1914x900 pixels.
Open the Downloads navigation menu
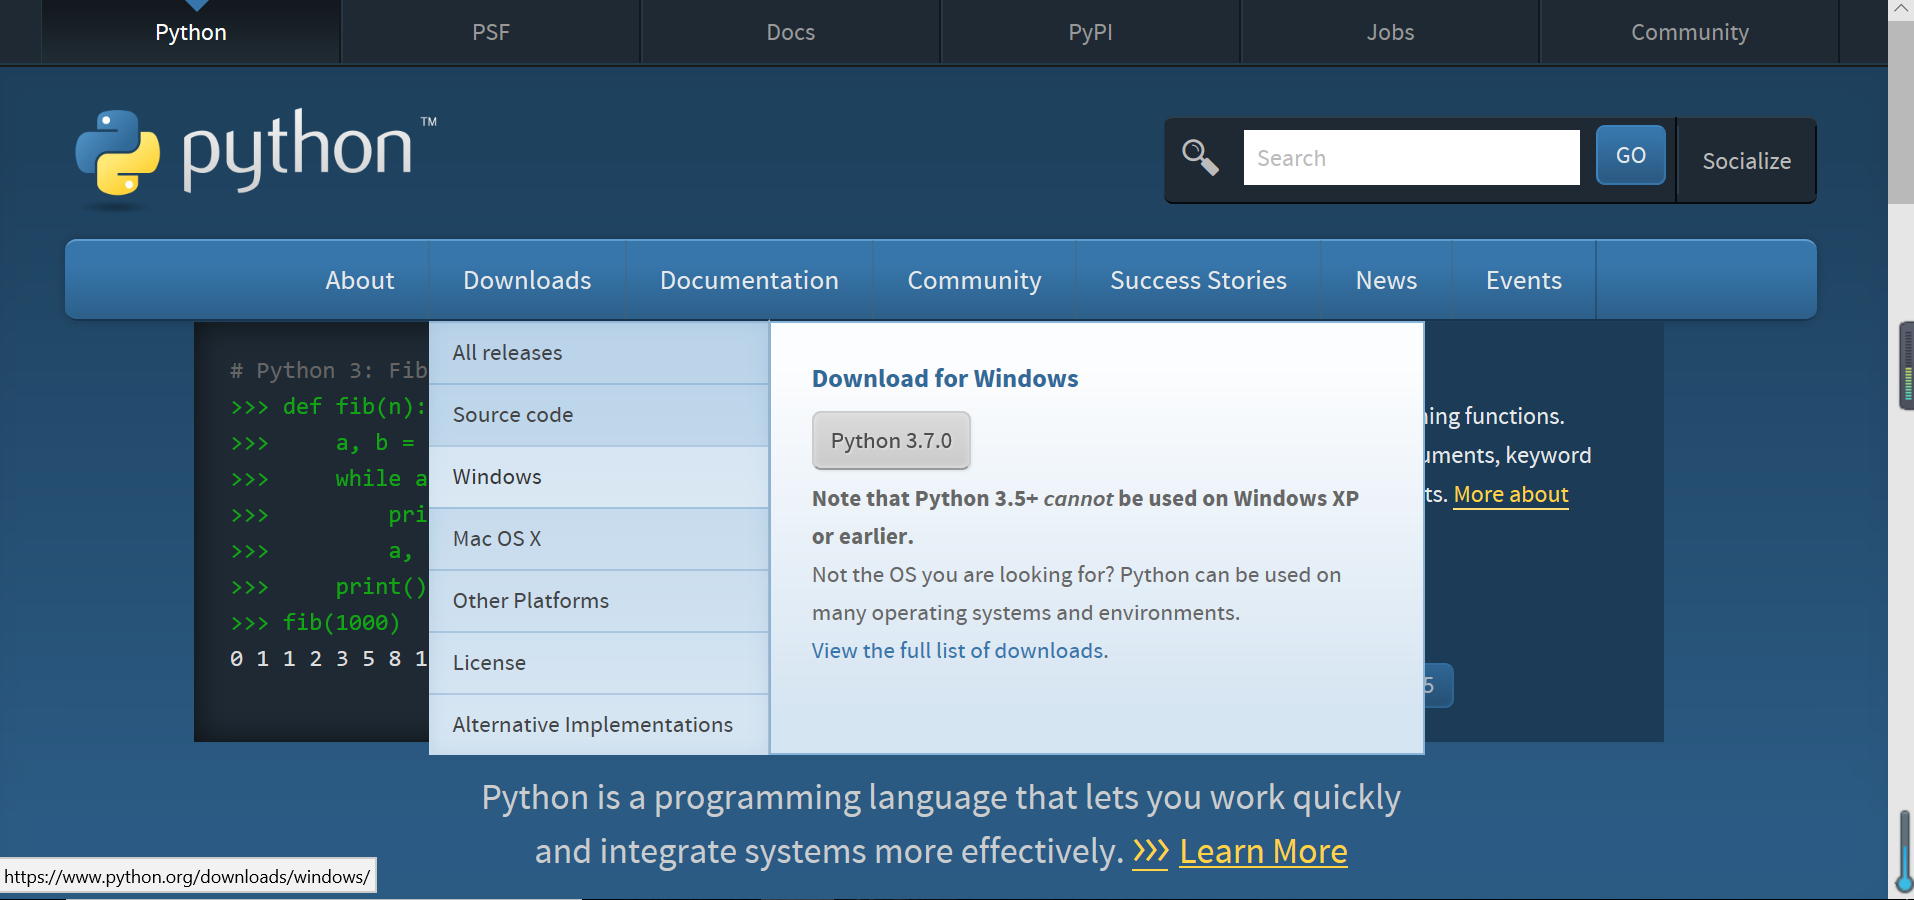coord(527,280)
